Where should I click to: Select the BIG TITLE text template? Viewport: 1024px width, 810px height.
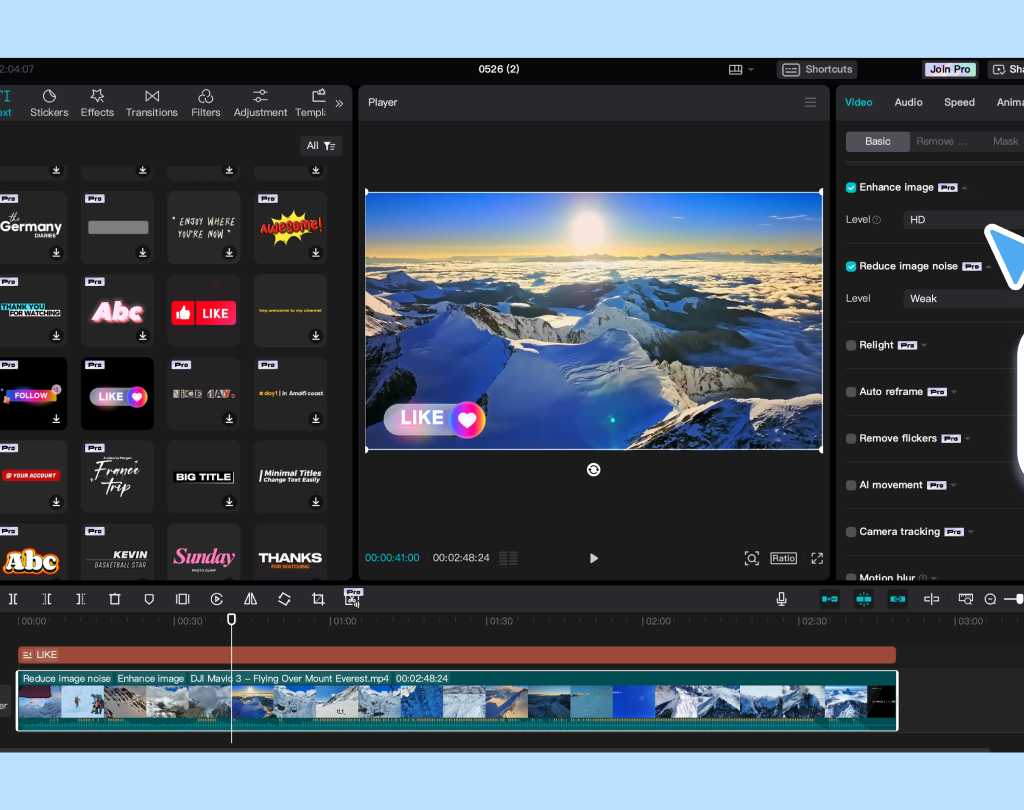[204, 477]
